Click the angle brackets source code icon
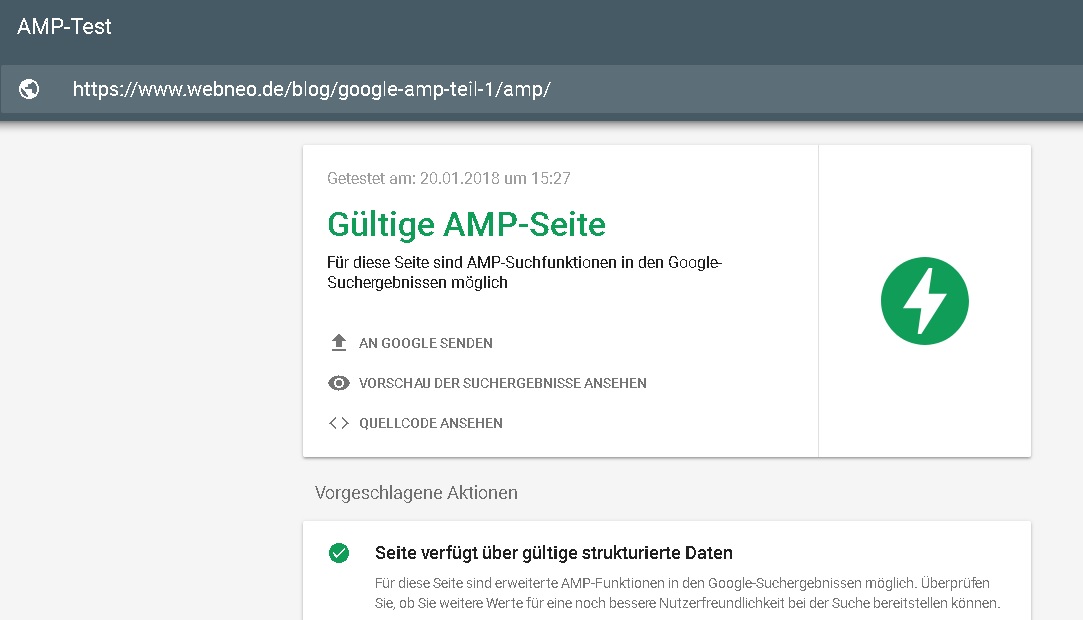 (x=338, y=423)
